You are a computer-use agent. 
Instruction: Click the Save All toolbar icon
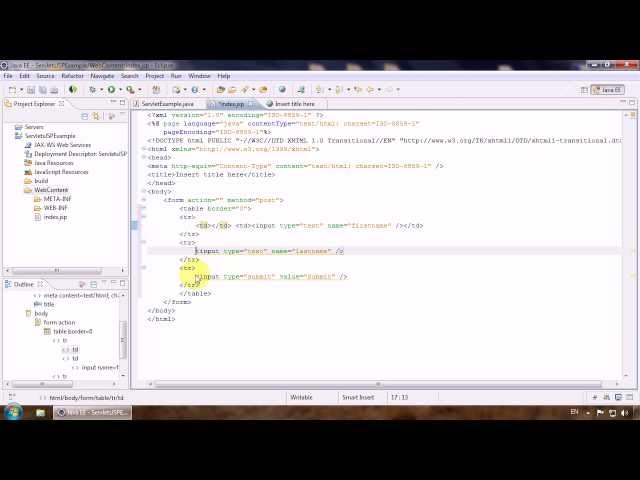pyautogui.click(x=42, y=90)
